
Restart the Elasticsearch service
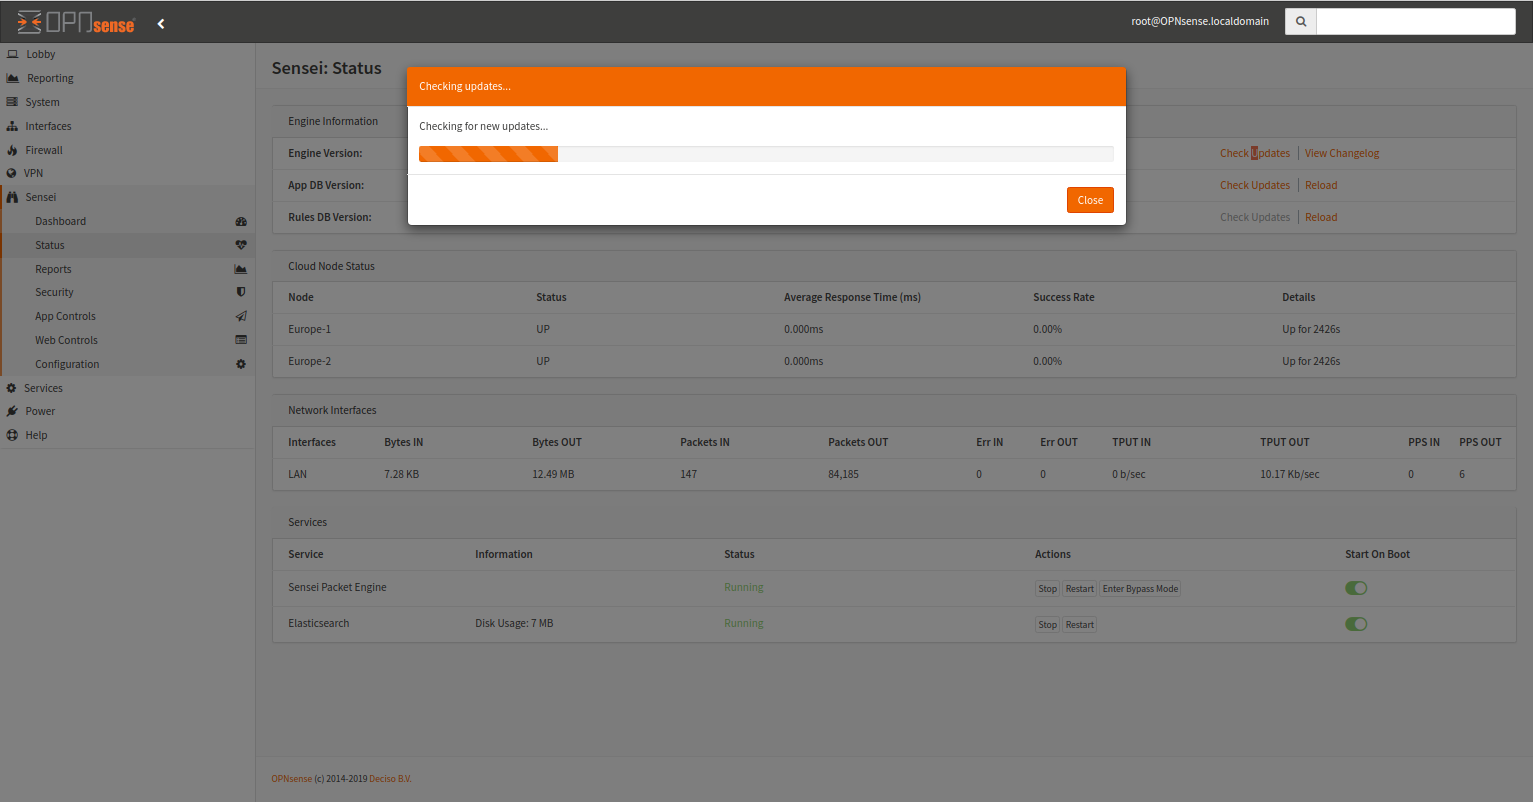1079,625
